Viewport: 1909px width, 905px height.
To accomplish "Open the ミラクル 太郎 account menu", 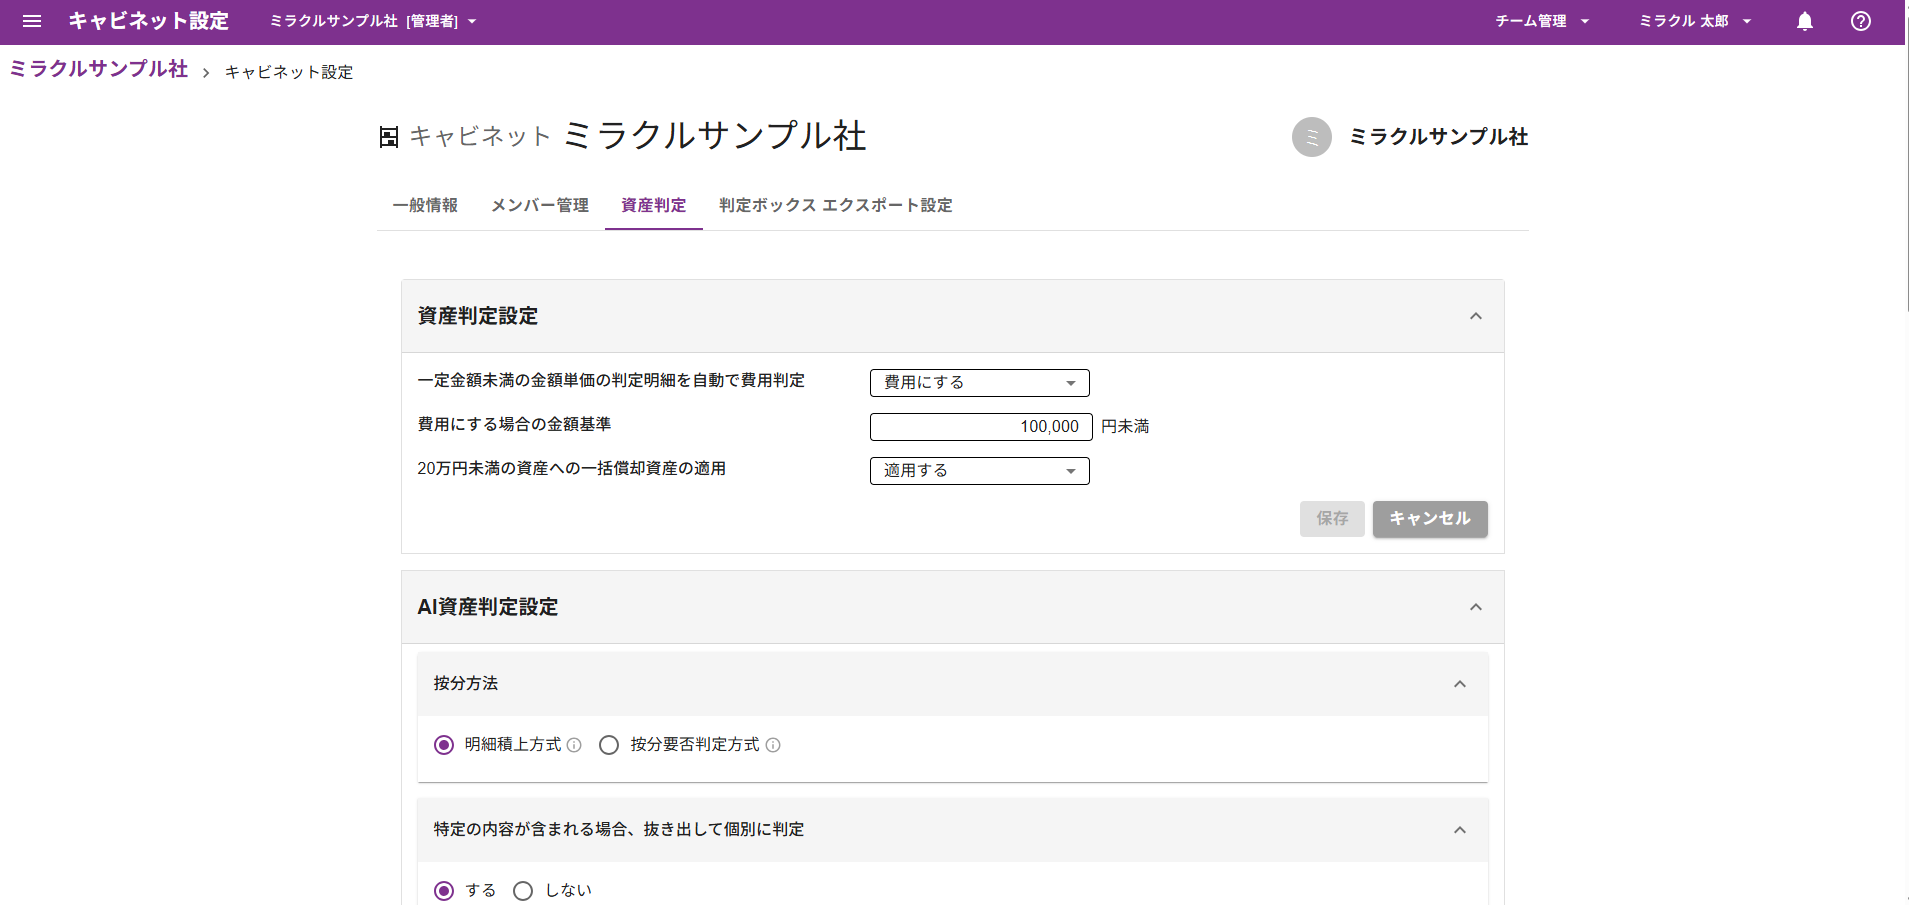I will (1694, 21).
